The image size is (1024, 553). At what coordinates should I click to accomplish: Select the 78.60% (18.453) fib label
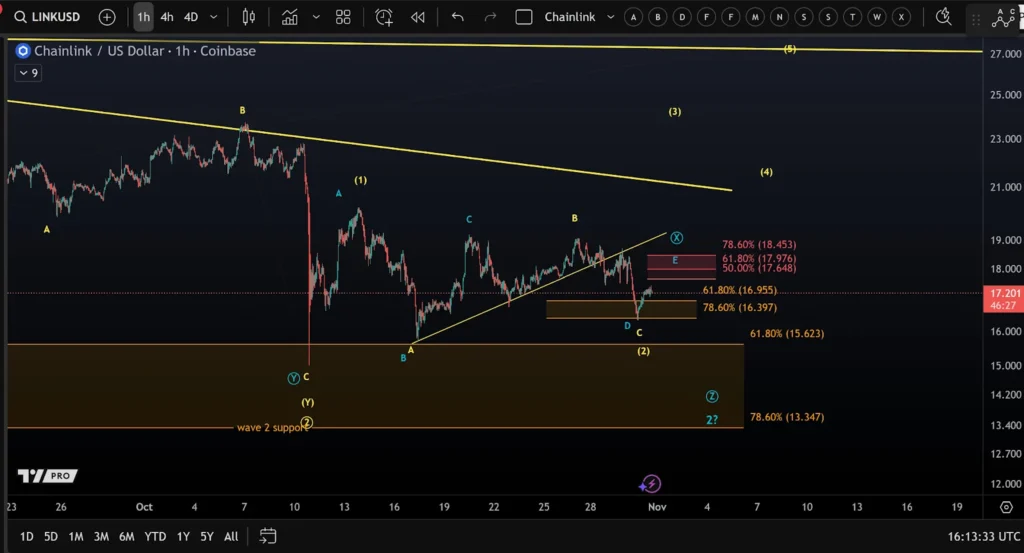tap(759, 245)
